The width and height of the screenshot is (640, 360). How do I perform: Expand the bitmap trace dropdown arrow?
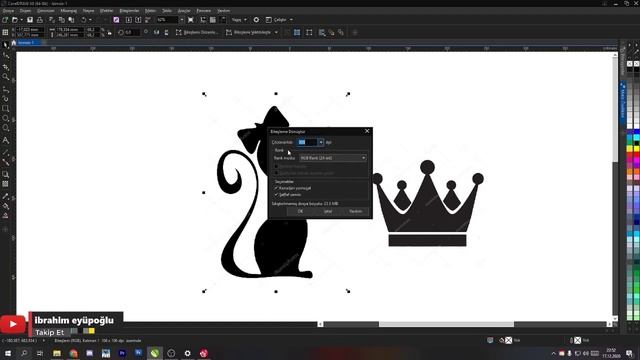(276, 32)
